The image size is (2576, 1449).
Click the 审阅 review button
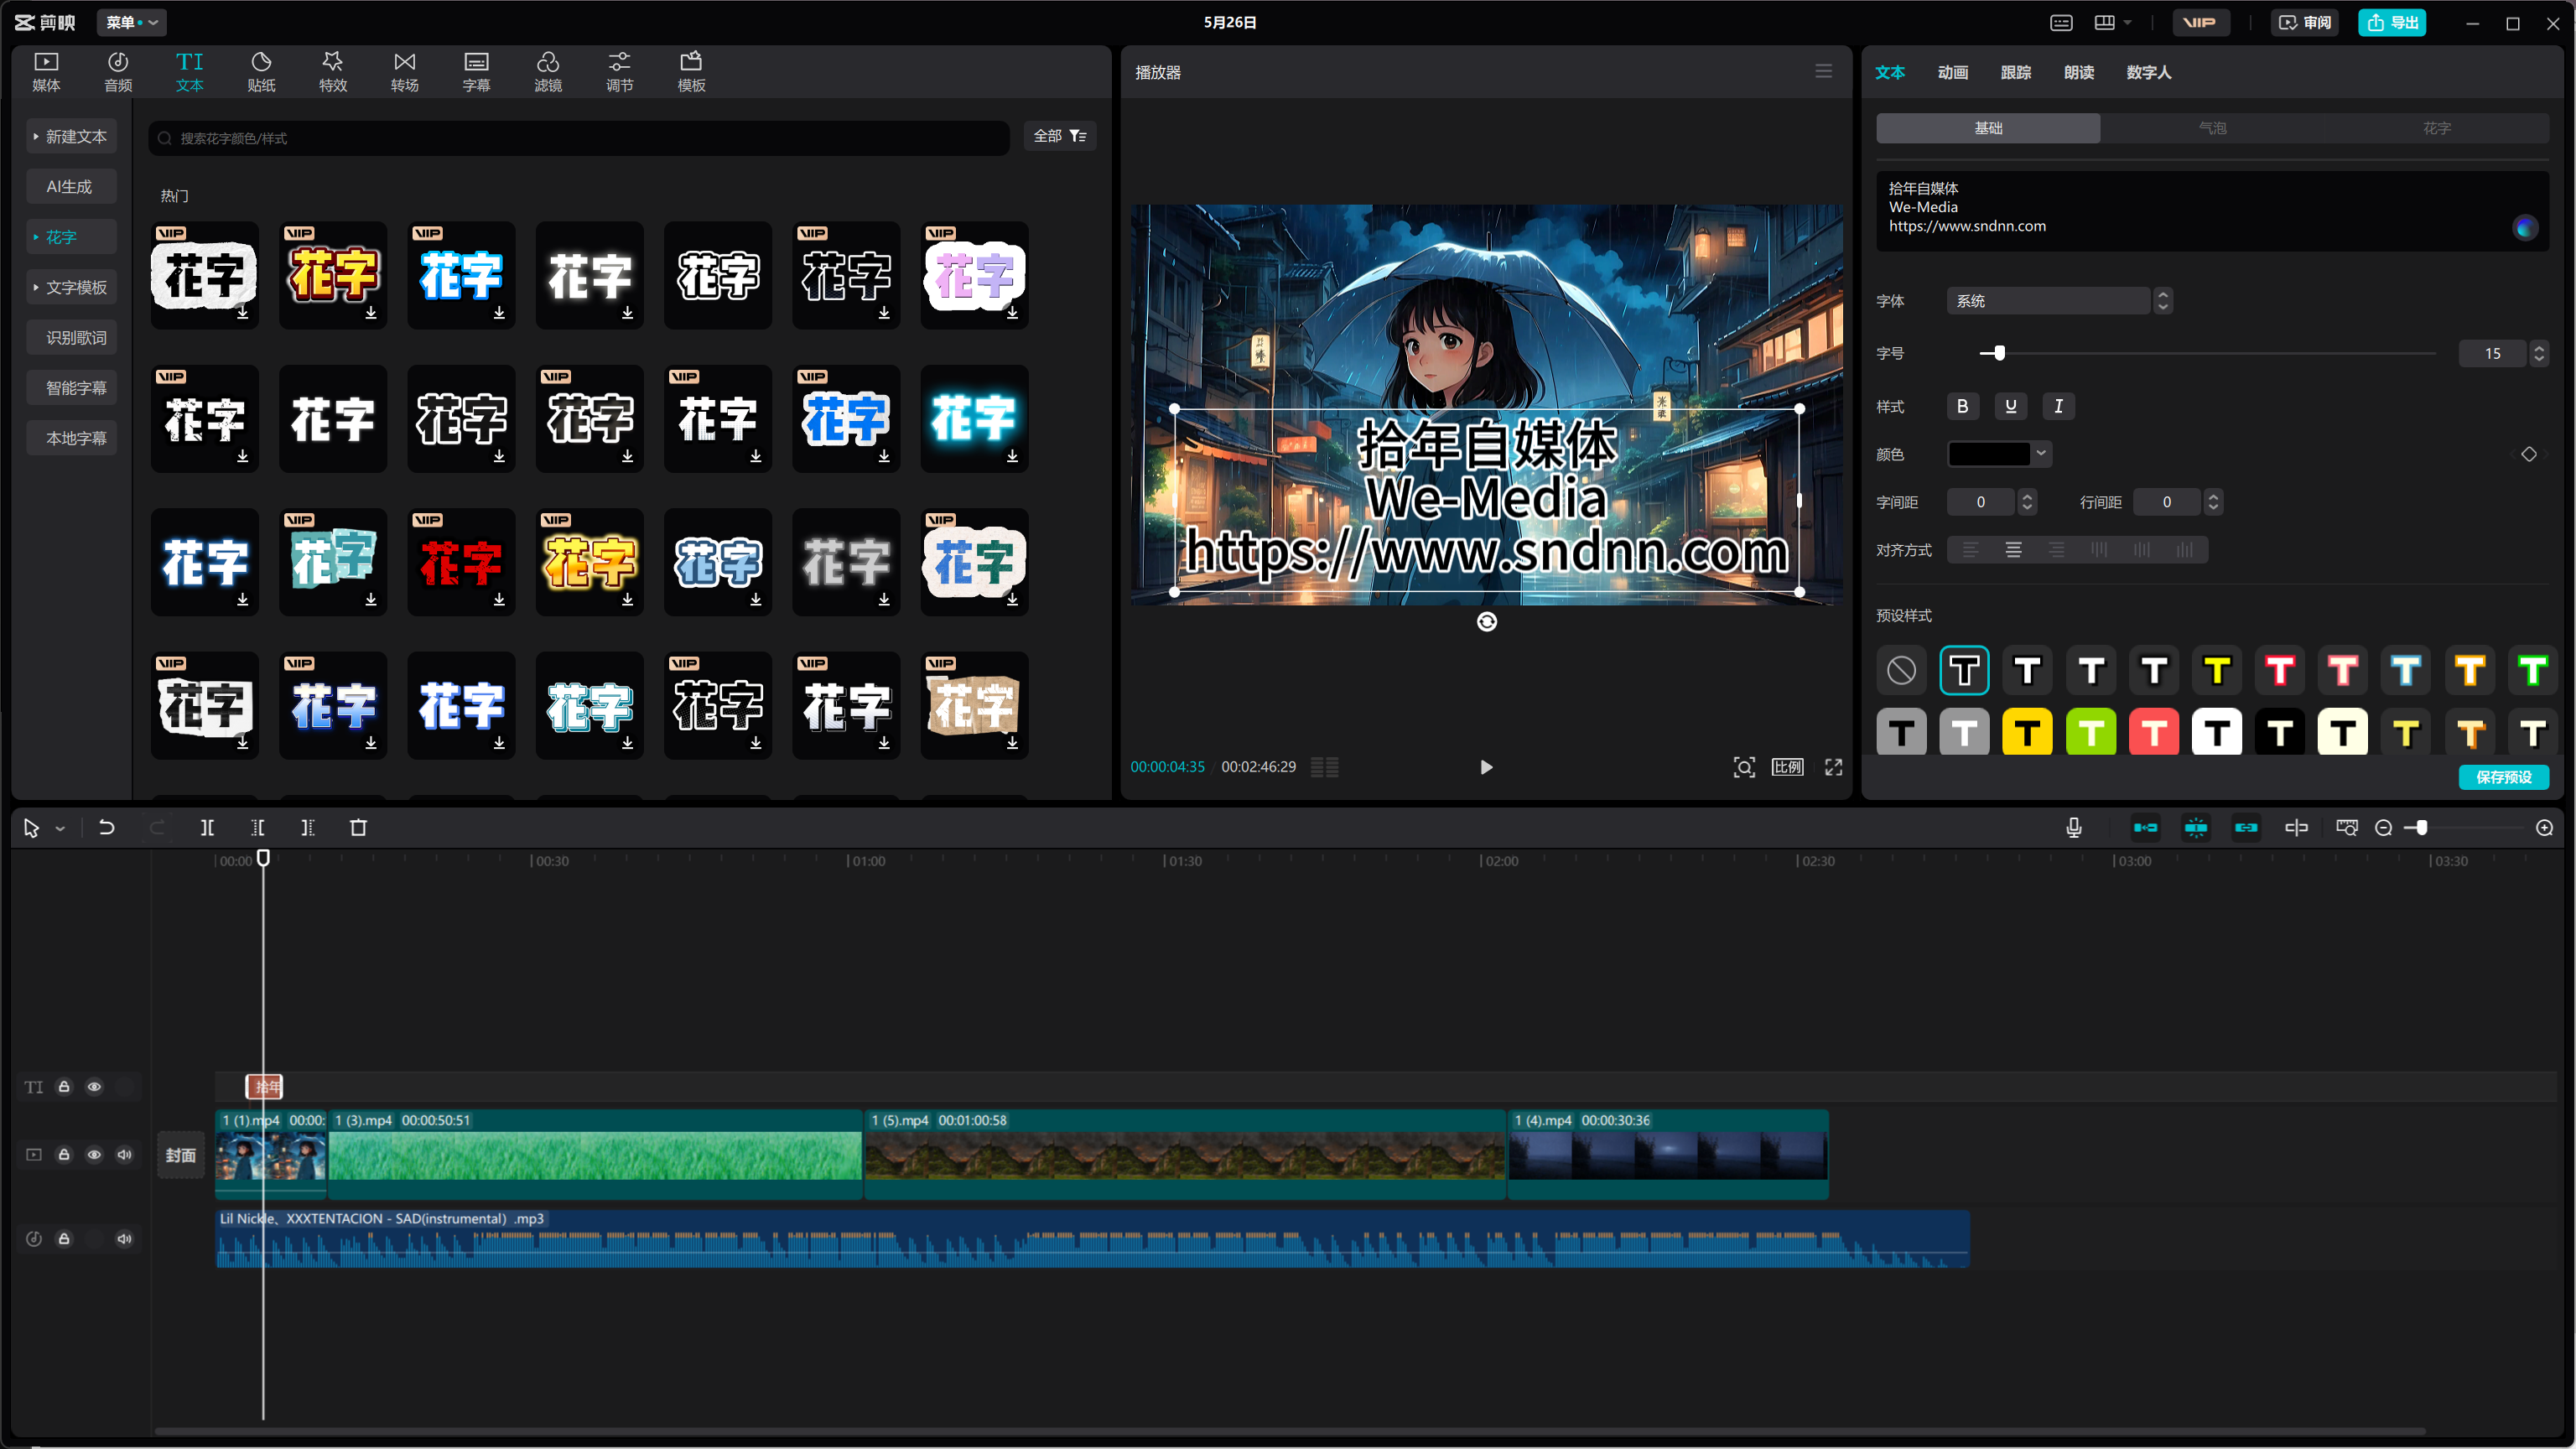[2305, 22]
